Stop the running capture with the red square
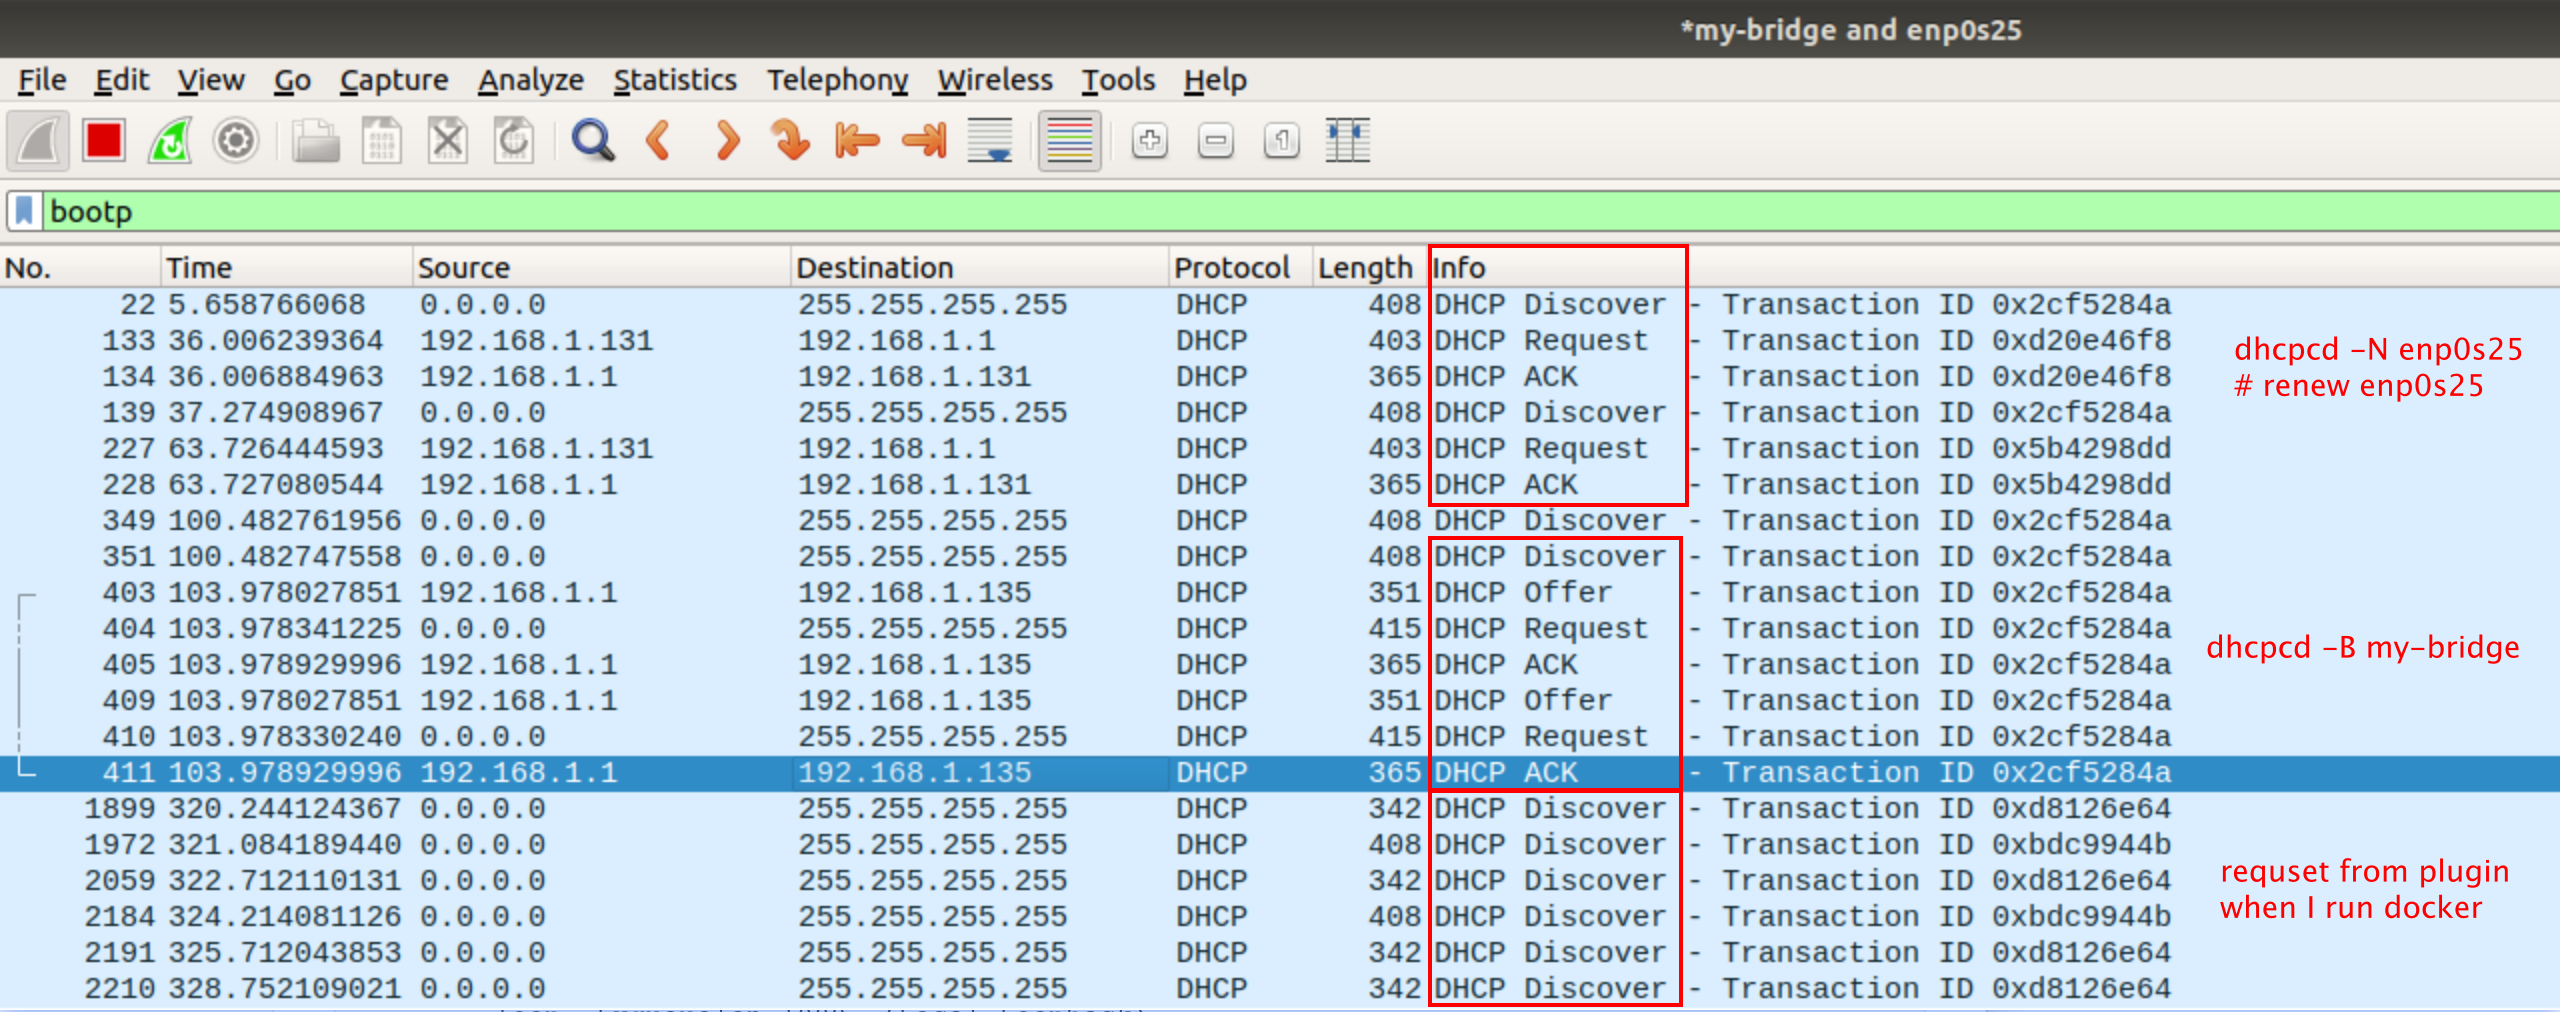Viewport: 2560px width, 1012px height. click(x=104, y=141)
